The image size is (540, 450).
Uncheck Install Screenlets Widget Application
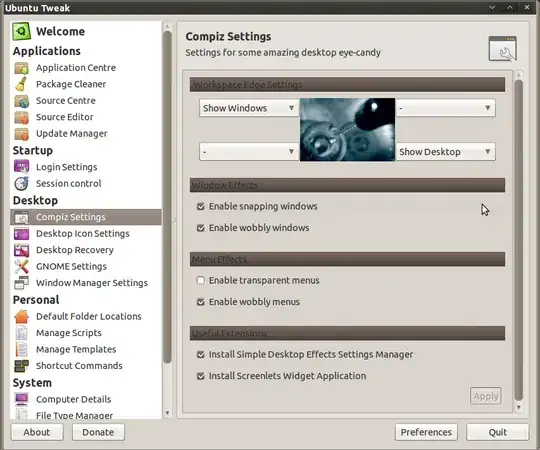click(201, 376)
